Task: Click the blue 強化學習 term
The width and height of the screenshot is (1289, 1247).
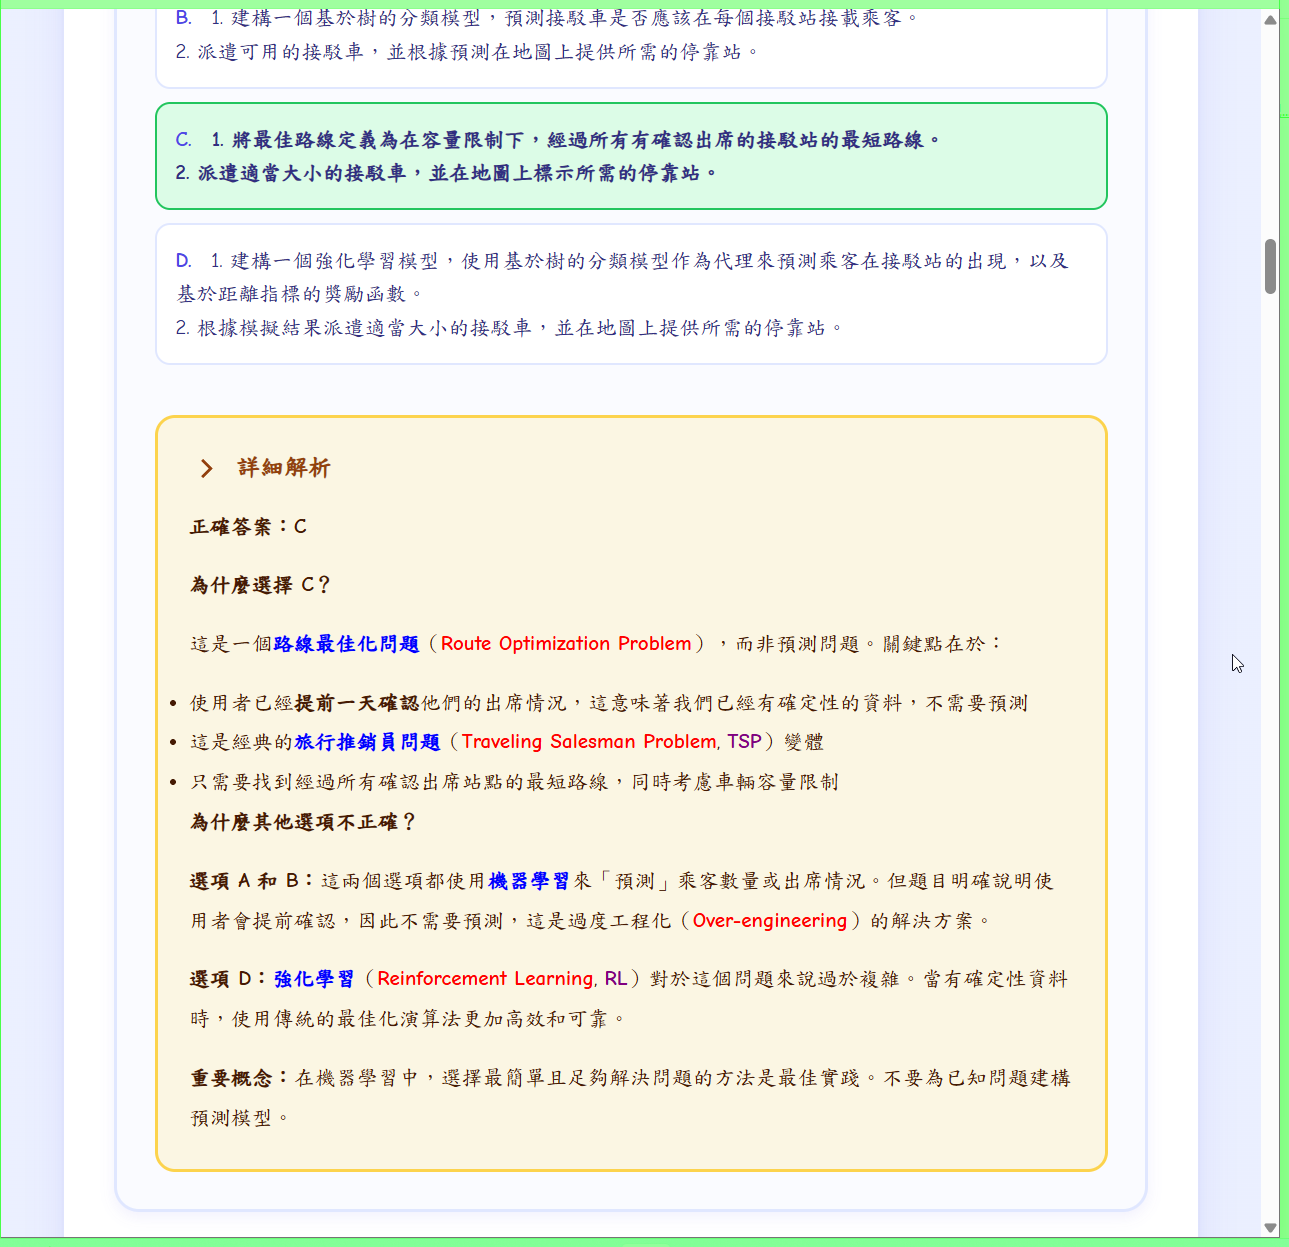Action: (x=314, y=979)
